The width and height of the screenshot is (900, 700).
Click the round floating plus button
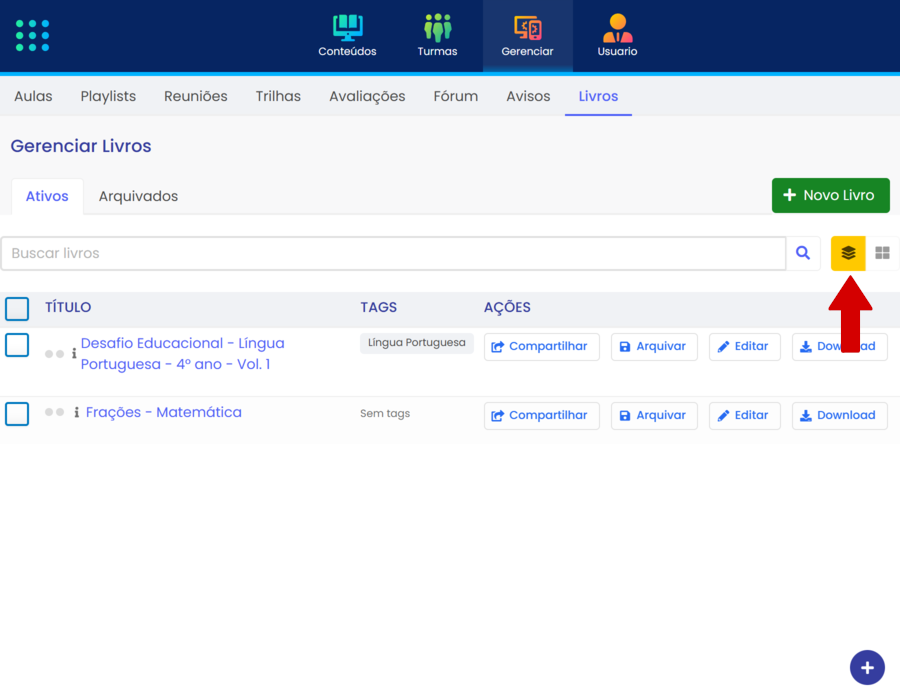coord(867,667)
